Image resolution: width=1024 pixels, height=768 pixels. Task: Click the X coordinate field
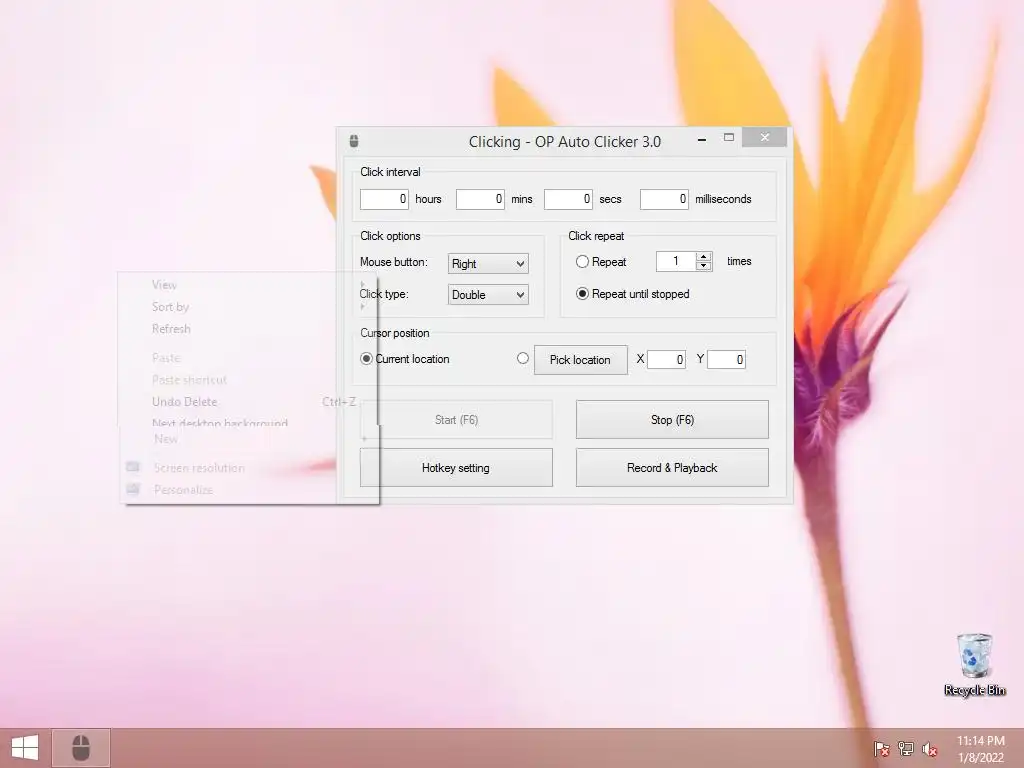pos(666,359)
